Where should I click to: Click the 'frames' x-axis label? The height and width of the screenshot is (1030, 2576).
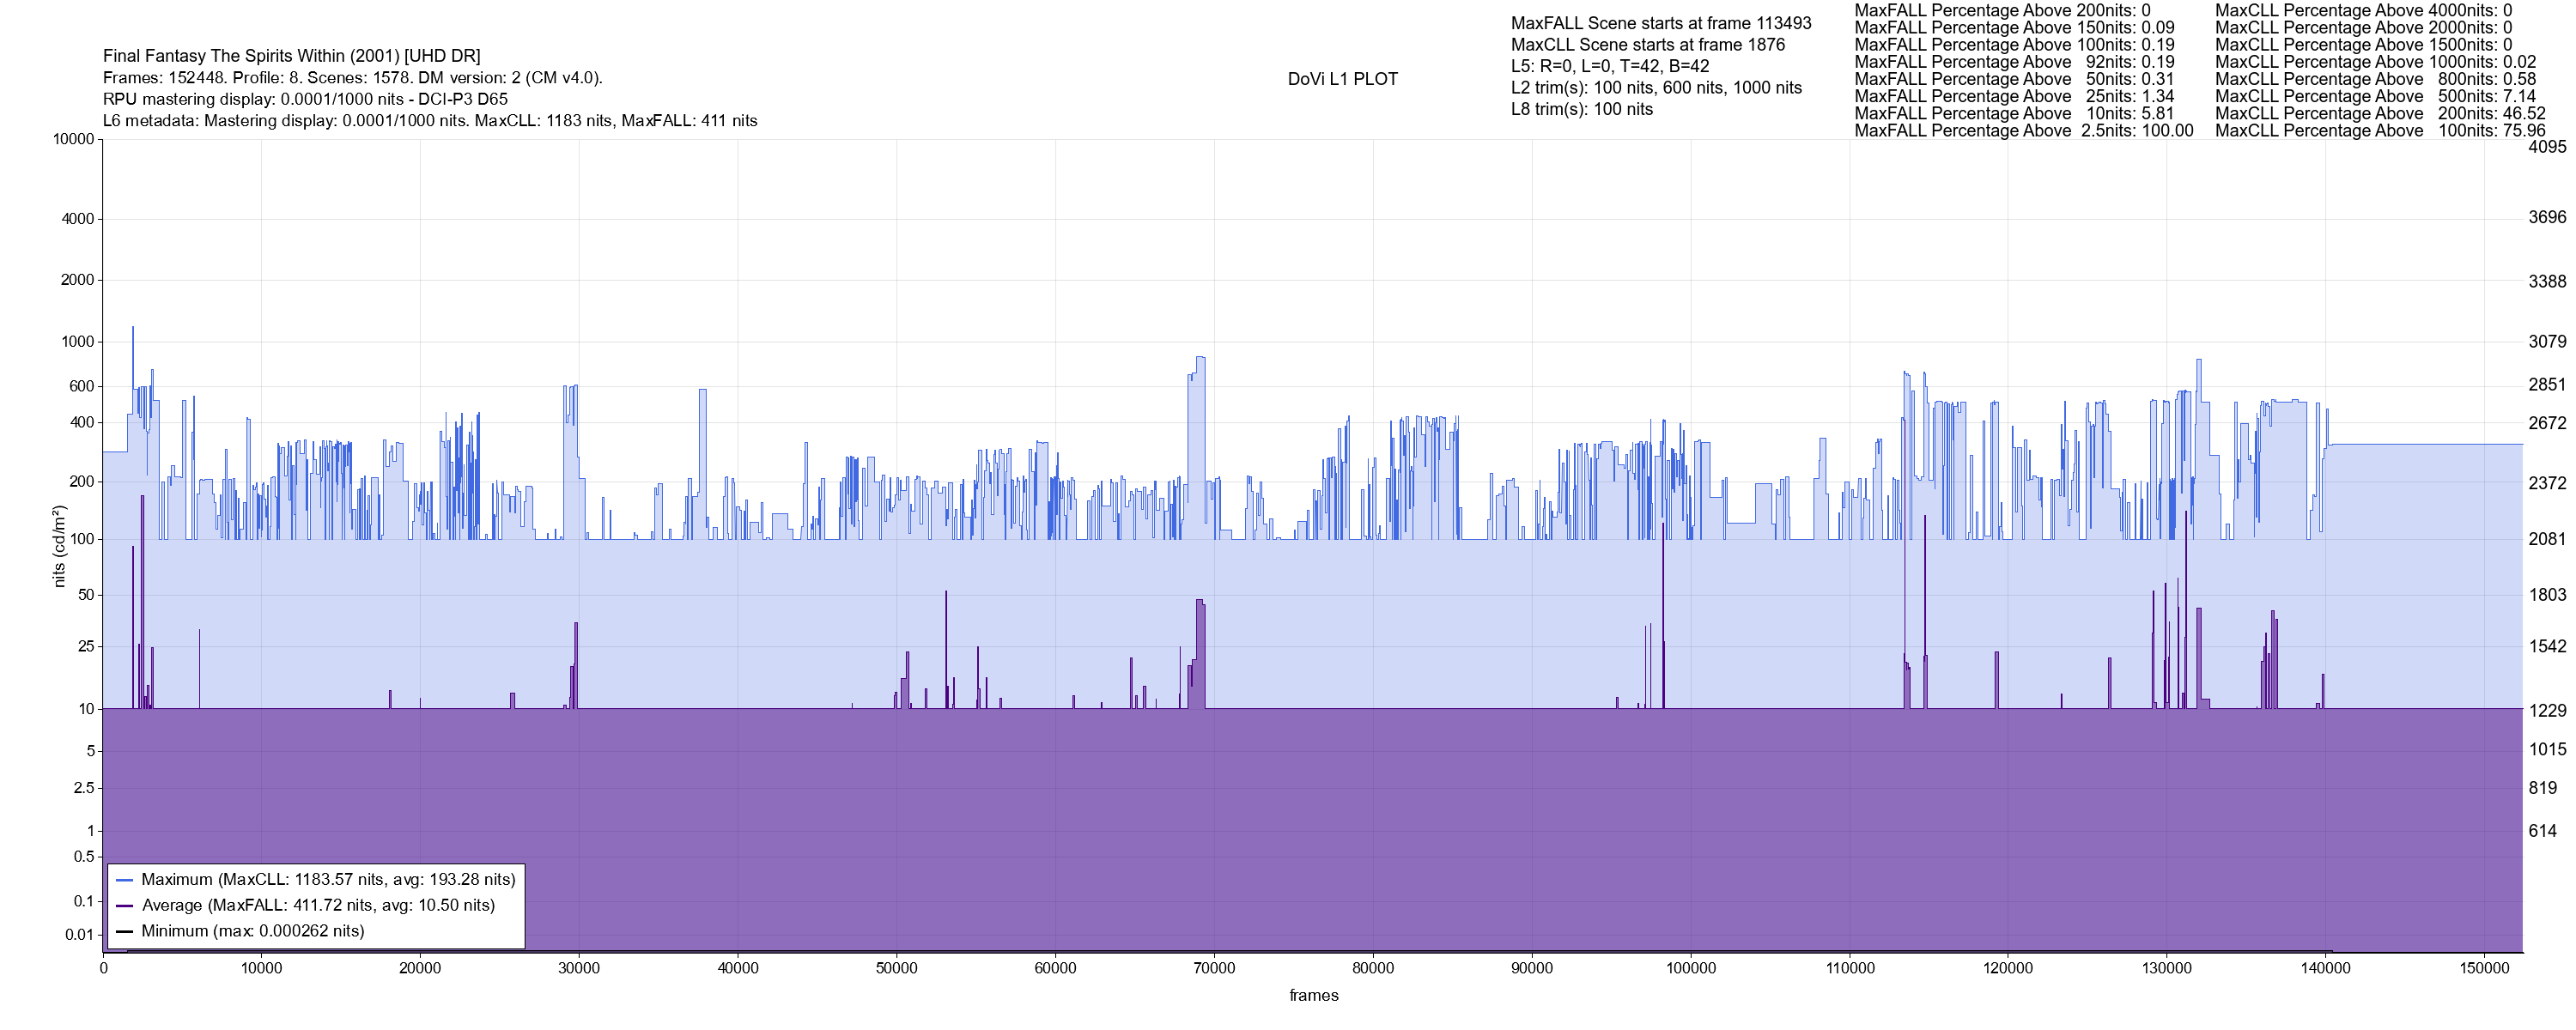[x=1313, y=996]
